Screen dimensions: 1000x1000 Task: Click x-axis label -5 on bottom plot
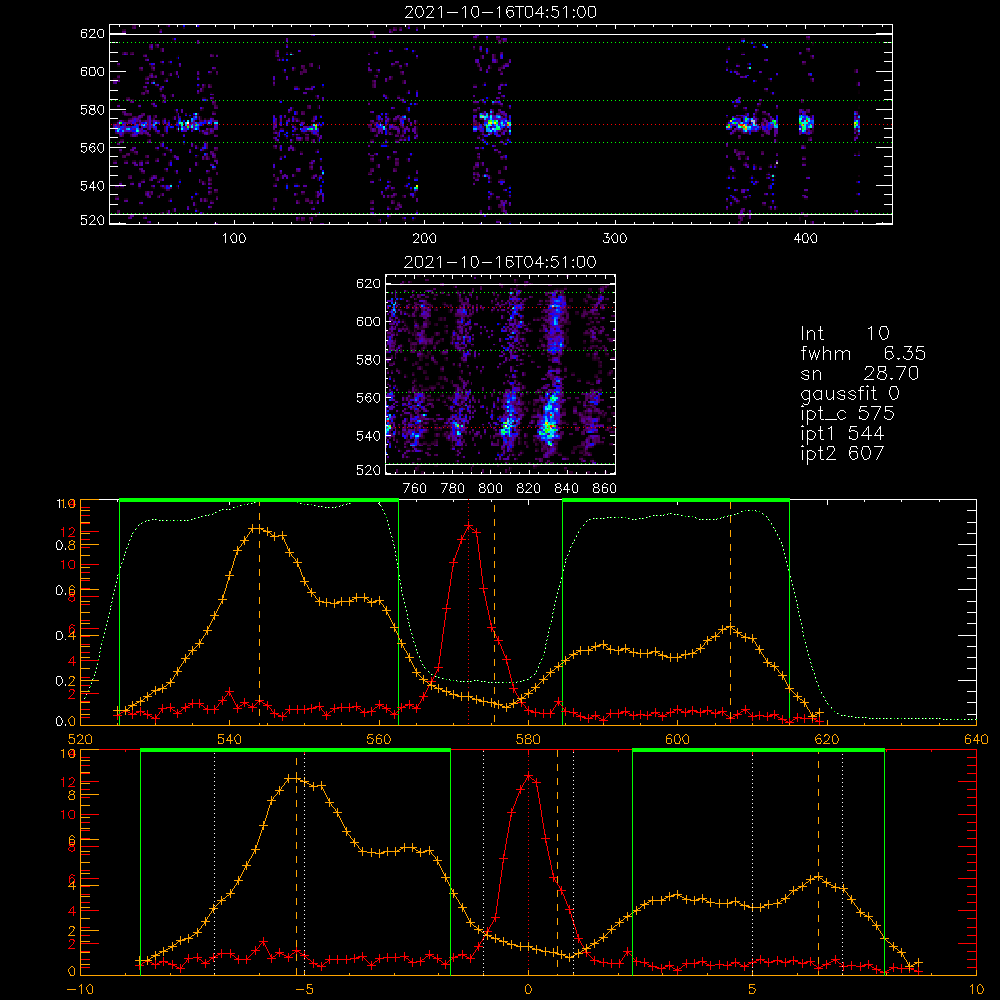point(304,990)
